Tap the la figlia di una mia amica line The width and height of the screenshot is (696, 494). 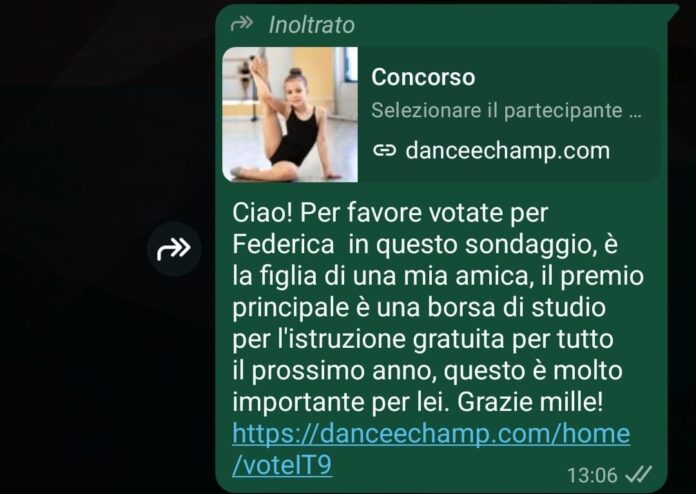pyautogui.click(x=383, y=276)
